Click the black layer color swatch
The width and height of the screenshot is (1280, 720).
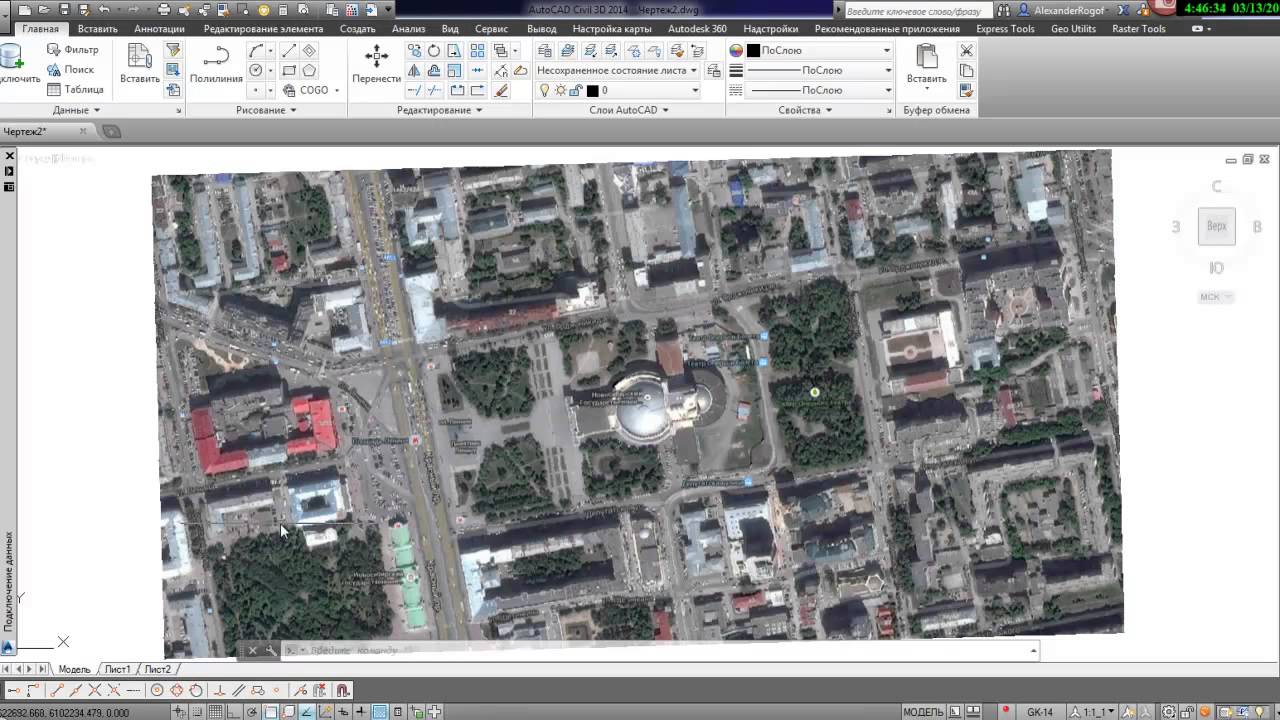pos(592,90)
